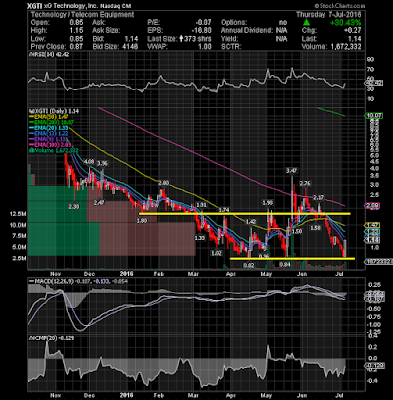
Task: Click the 90 RSI axis label
Action: coord(370,59)
